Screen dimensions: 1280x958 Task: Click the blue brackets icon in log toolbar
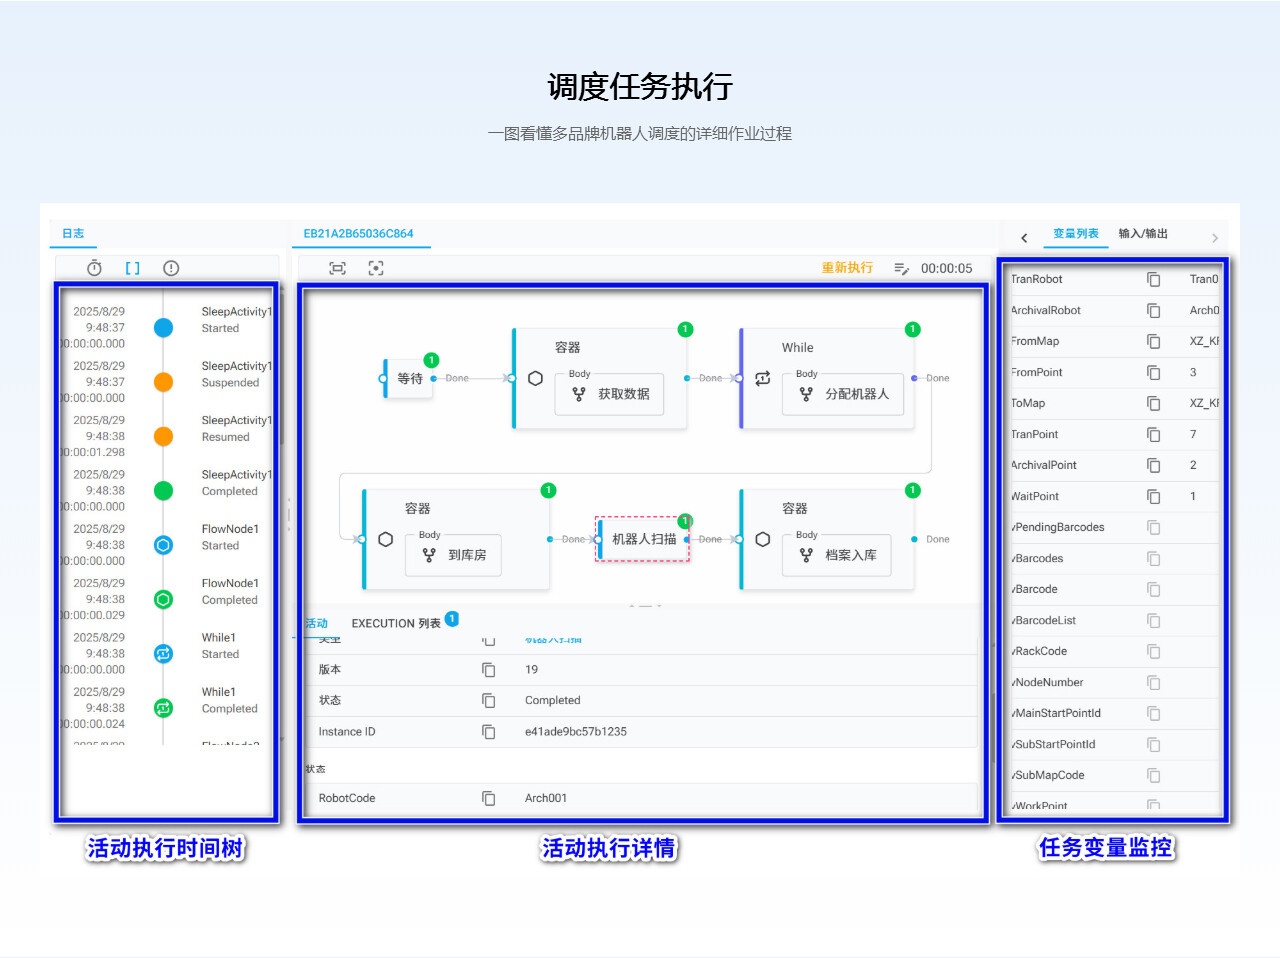[x=132, y=268]
